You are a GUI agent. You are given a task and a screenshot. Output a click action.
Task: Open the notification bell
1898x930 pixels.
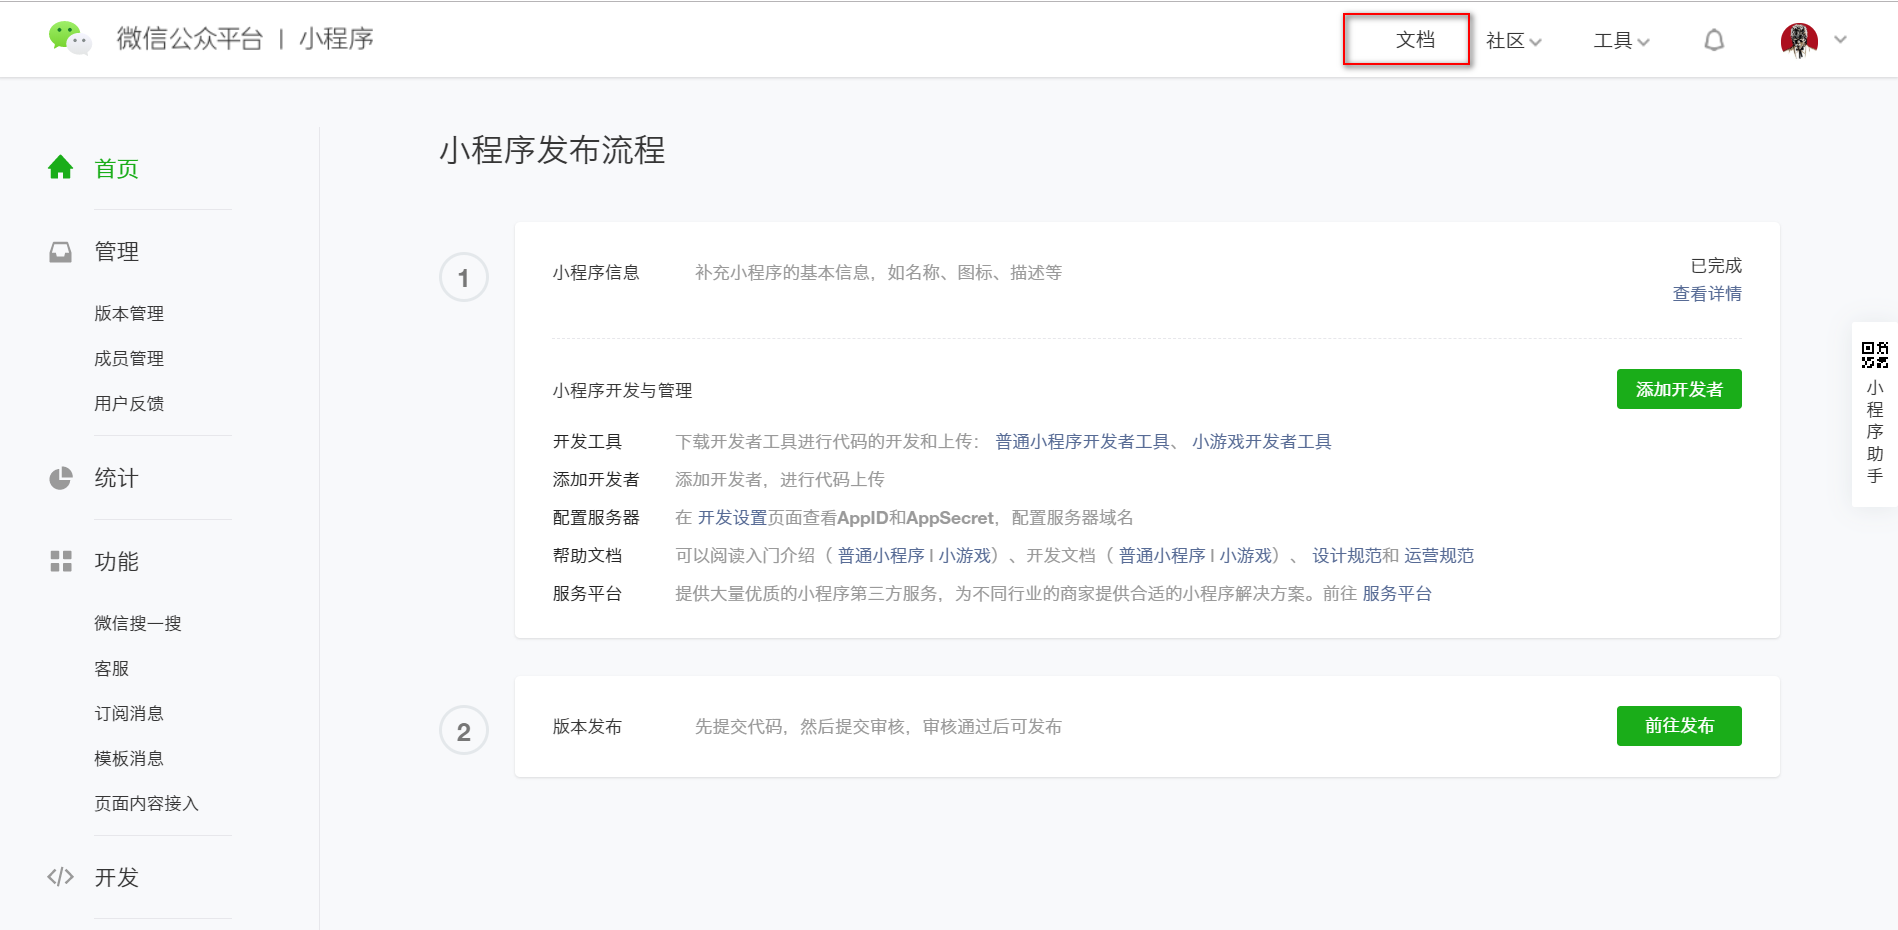click(1714, 40)
